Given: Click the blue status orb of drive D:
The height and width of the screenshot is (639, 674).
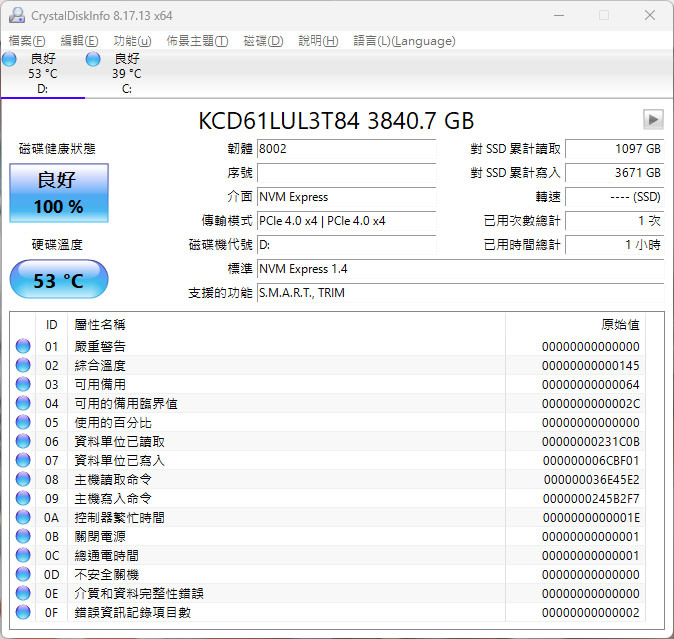Looking at the screenshot, I should click(9, 59).
